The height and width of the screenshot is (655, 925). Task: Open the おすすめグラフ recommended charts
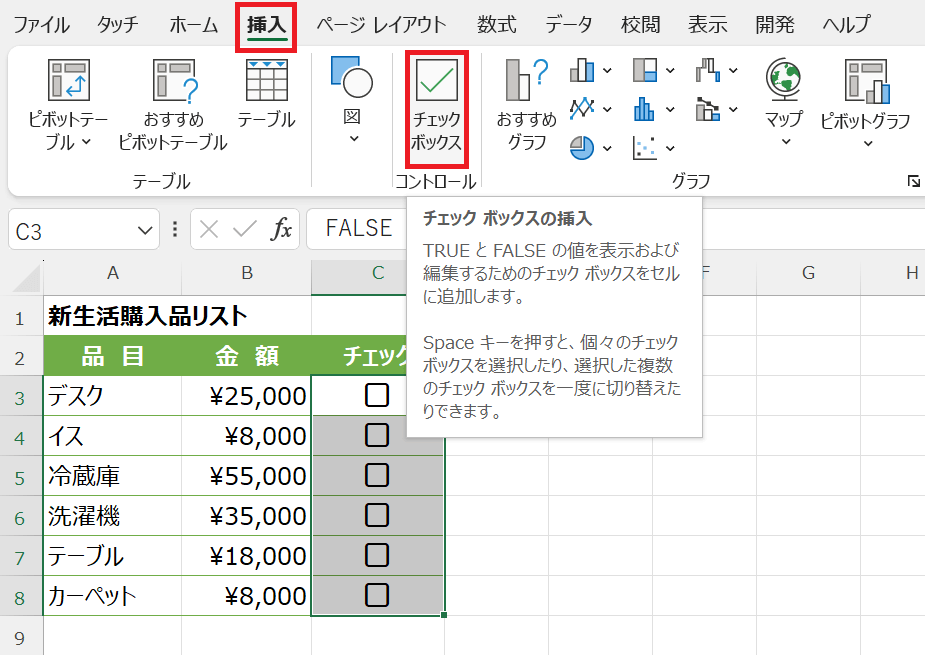526,105
